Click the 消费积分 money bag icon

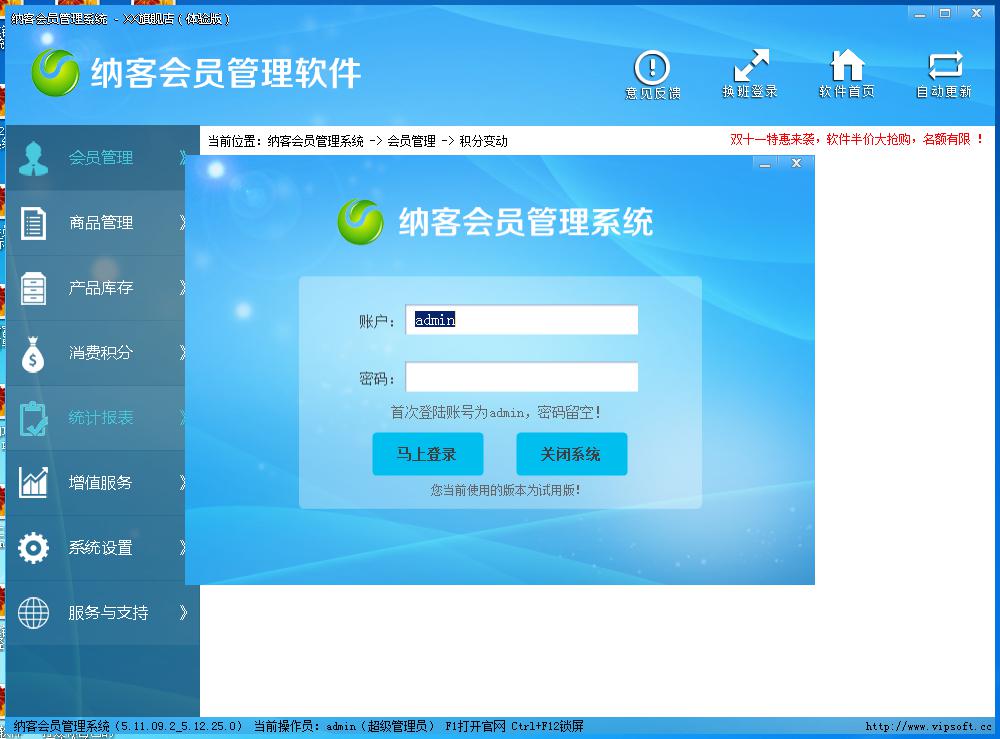[x=33, y=352]
